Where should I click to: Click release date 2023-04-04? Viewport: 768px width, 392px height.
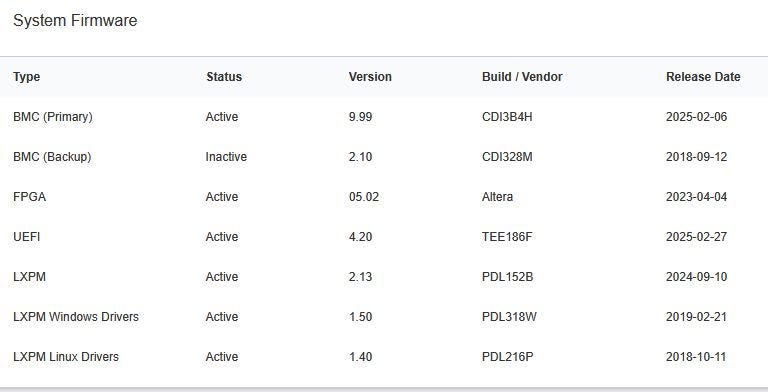tap(696, 197)
